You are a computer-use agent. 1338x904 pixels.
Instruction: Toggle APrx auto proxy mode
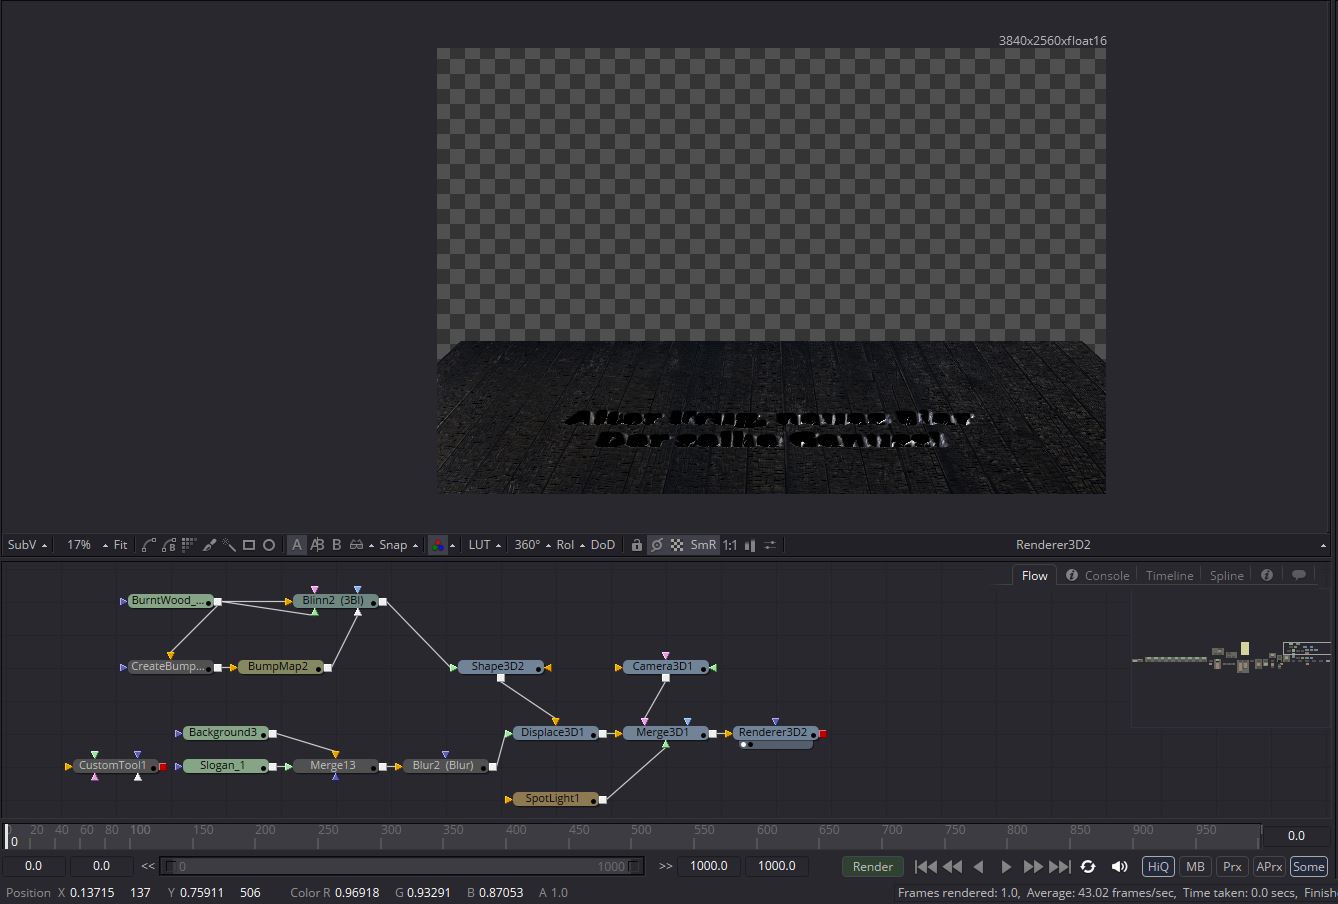[1269, 867]
